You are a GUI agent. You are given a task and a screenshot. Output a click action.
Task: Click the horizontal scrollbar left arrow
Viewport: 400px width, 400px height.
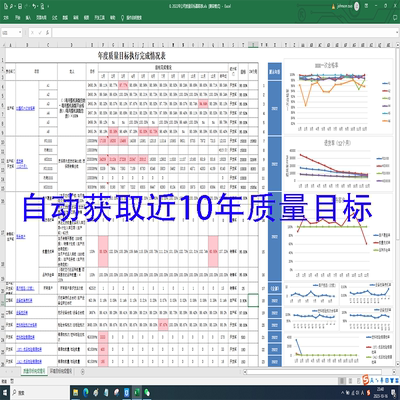245,371
